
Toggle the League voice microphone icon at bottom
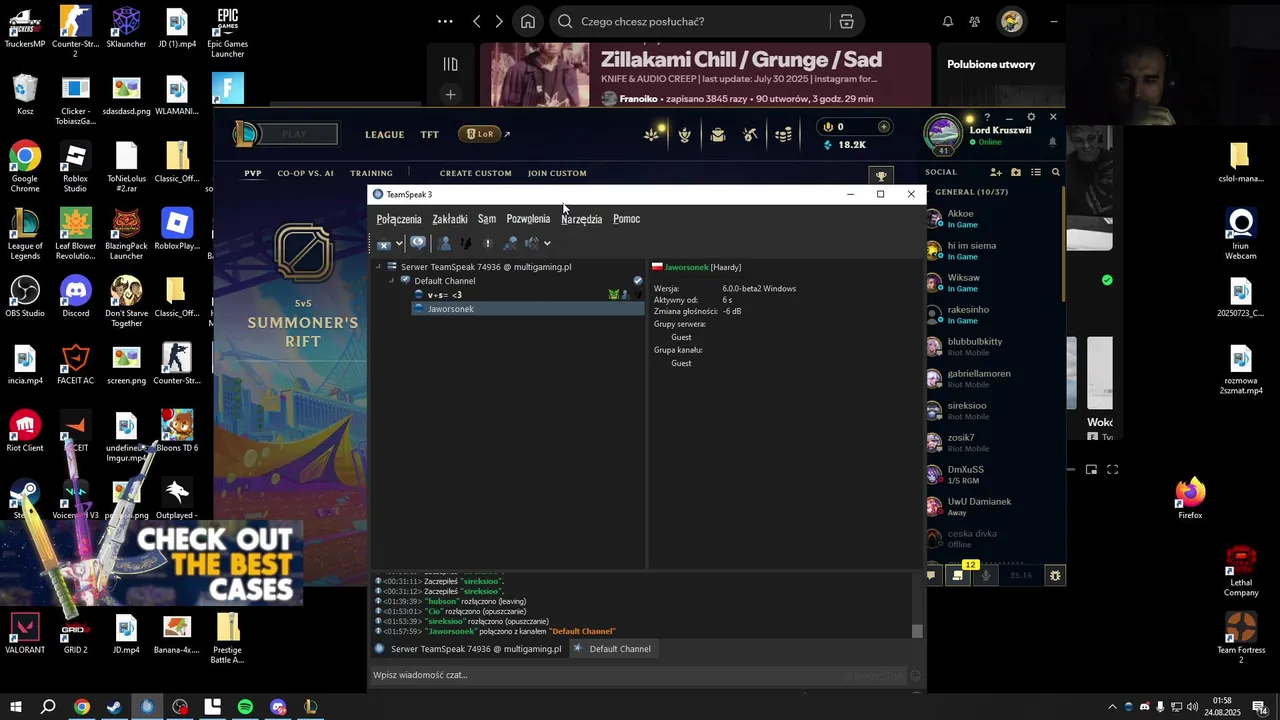(x=986, y=575)
